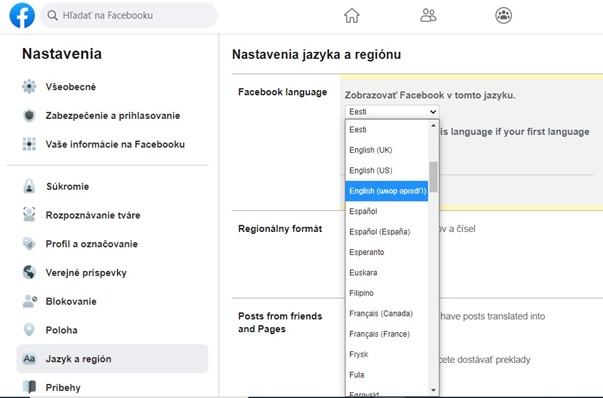Choose Español (España) from the list
The width and height of the screenshot is (603, 398).
[x=387, y=231]
